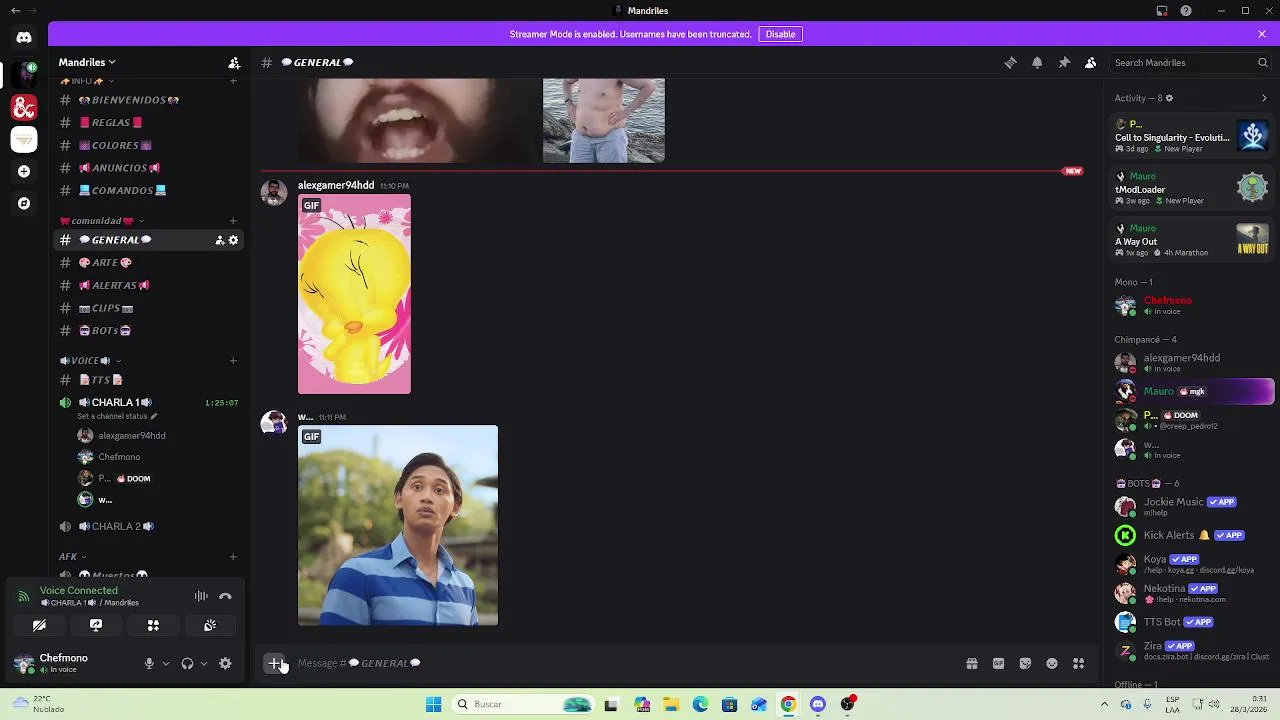Image resolution: width=1280 pixels, height=720 pixels.
Task: Add a server with the plus icon
Action: [24, 171]
